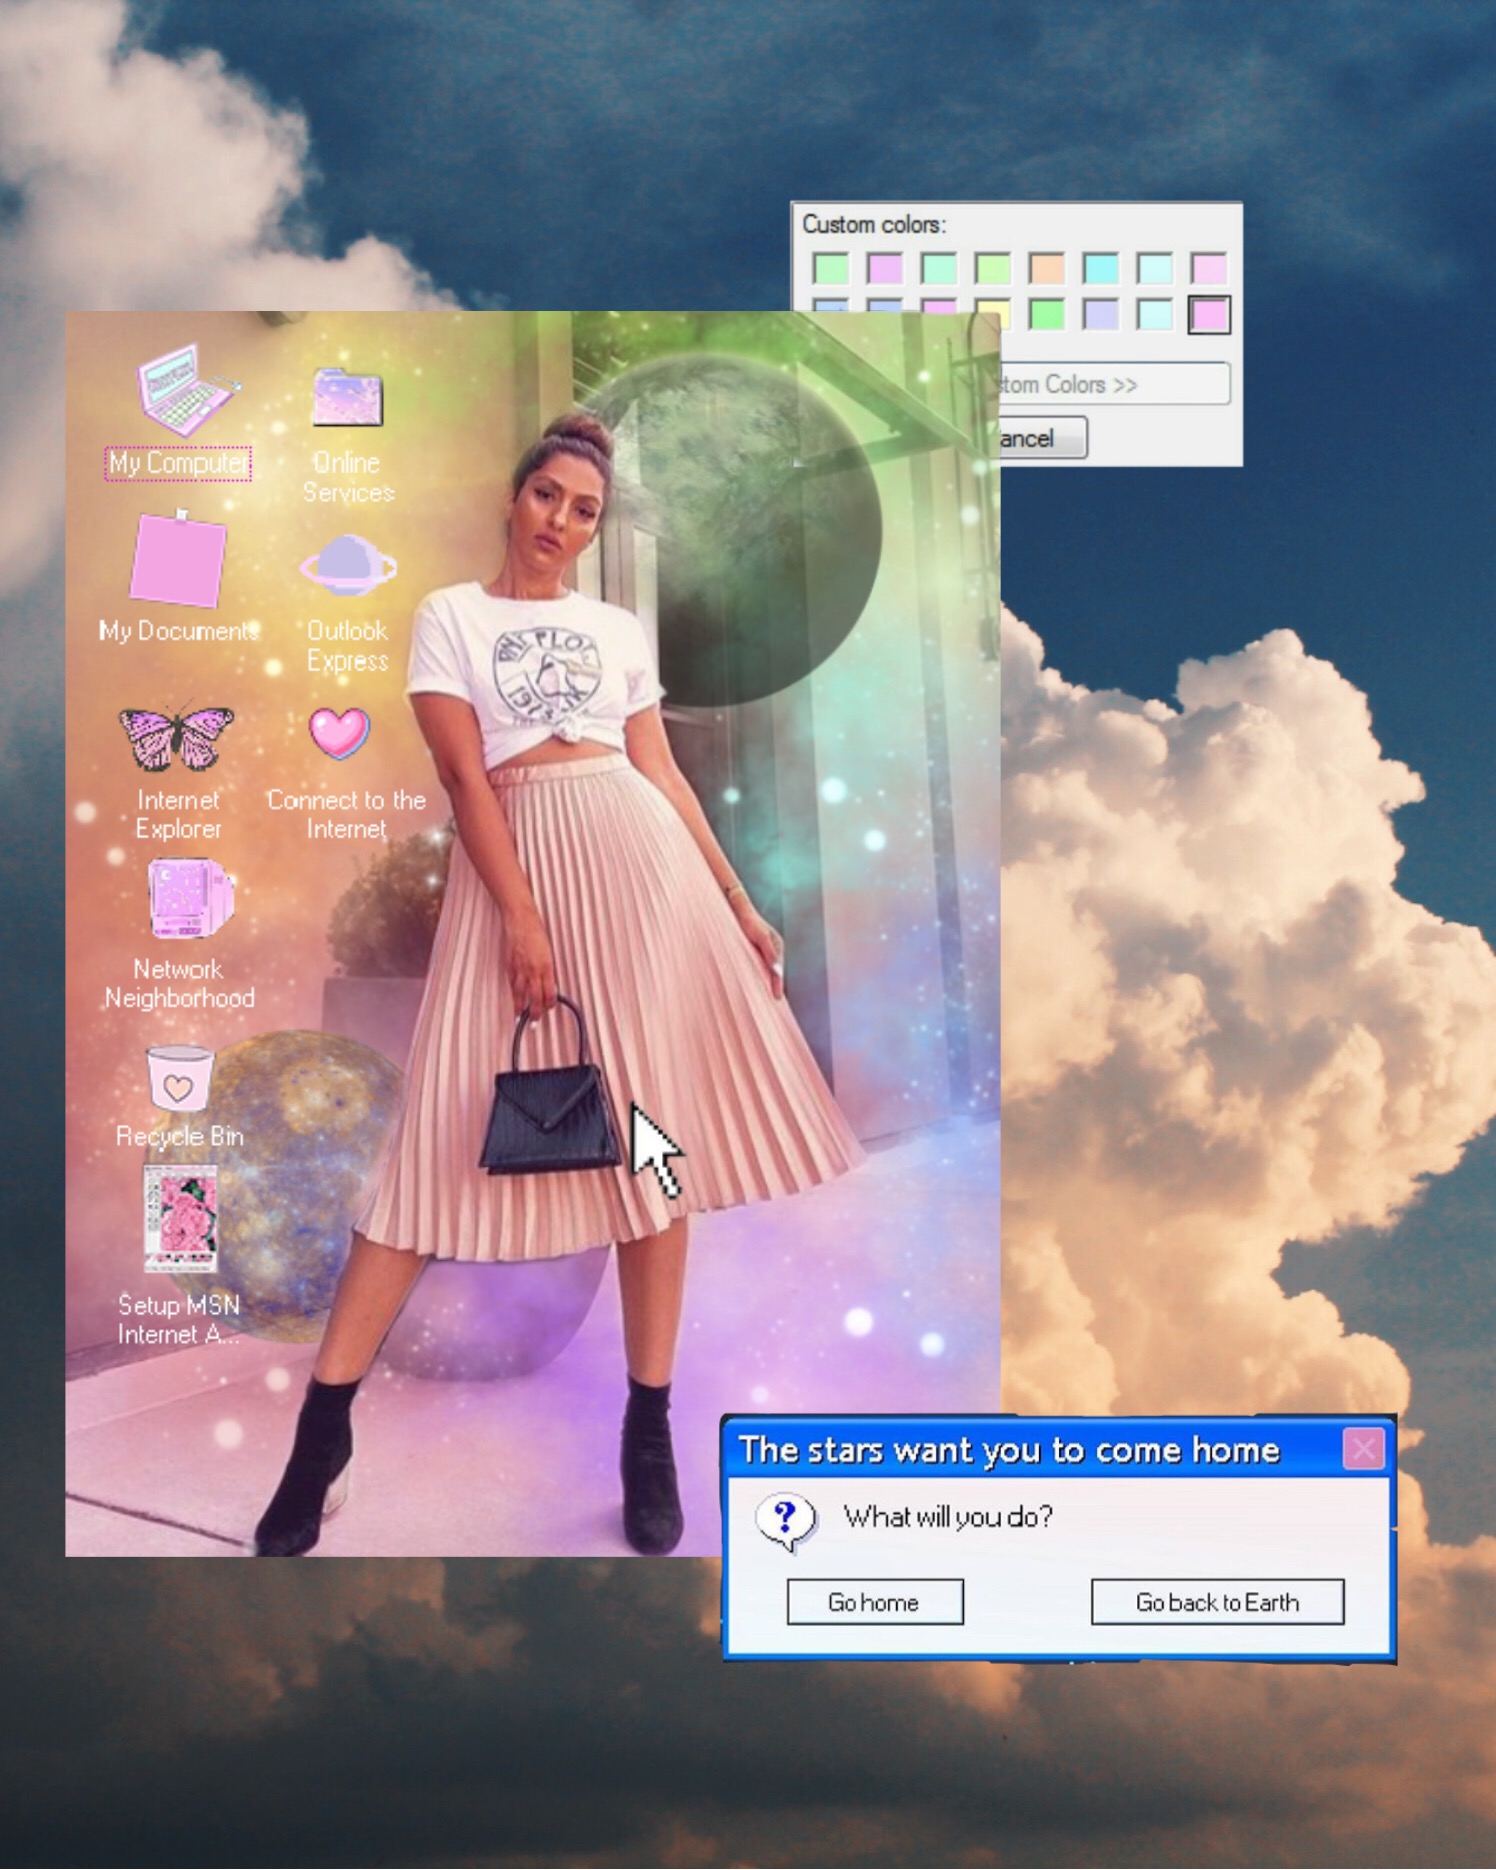Select the first green custom color swatch

tap(830, 268)
